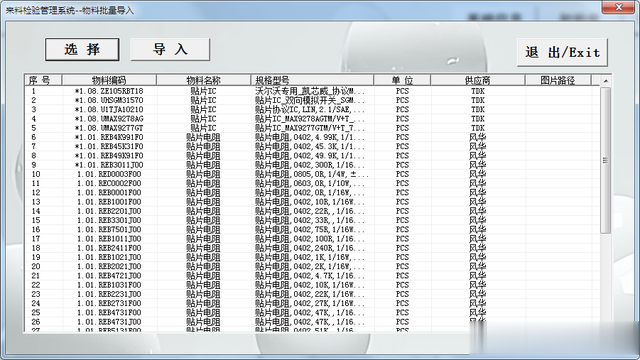Click the 供应商 column header
Image resolution: width=640 pixels, height=360 pixels.
tap(478, 80)
